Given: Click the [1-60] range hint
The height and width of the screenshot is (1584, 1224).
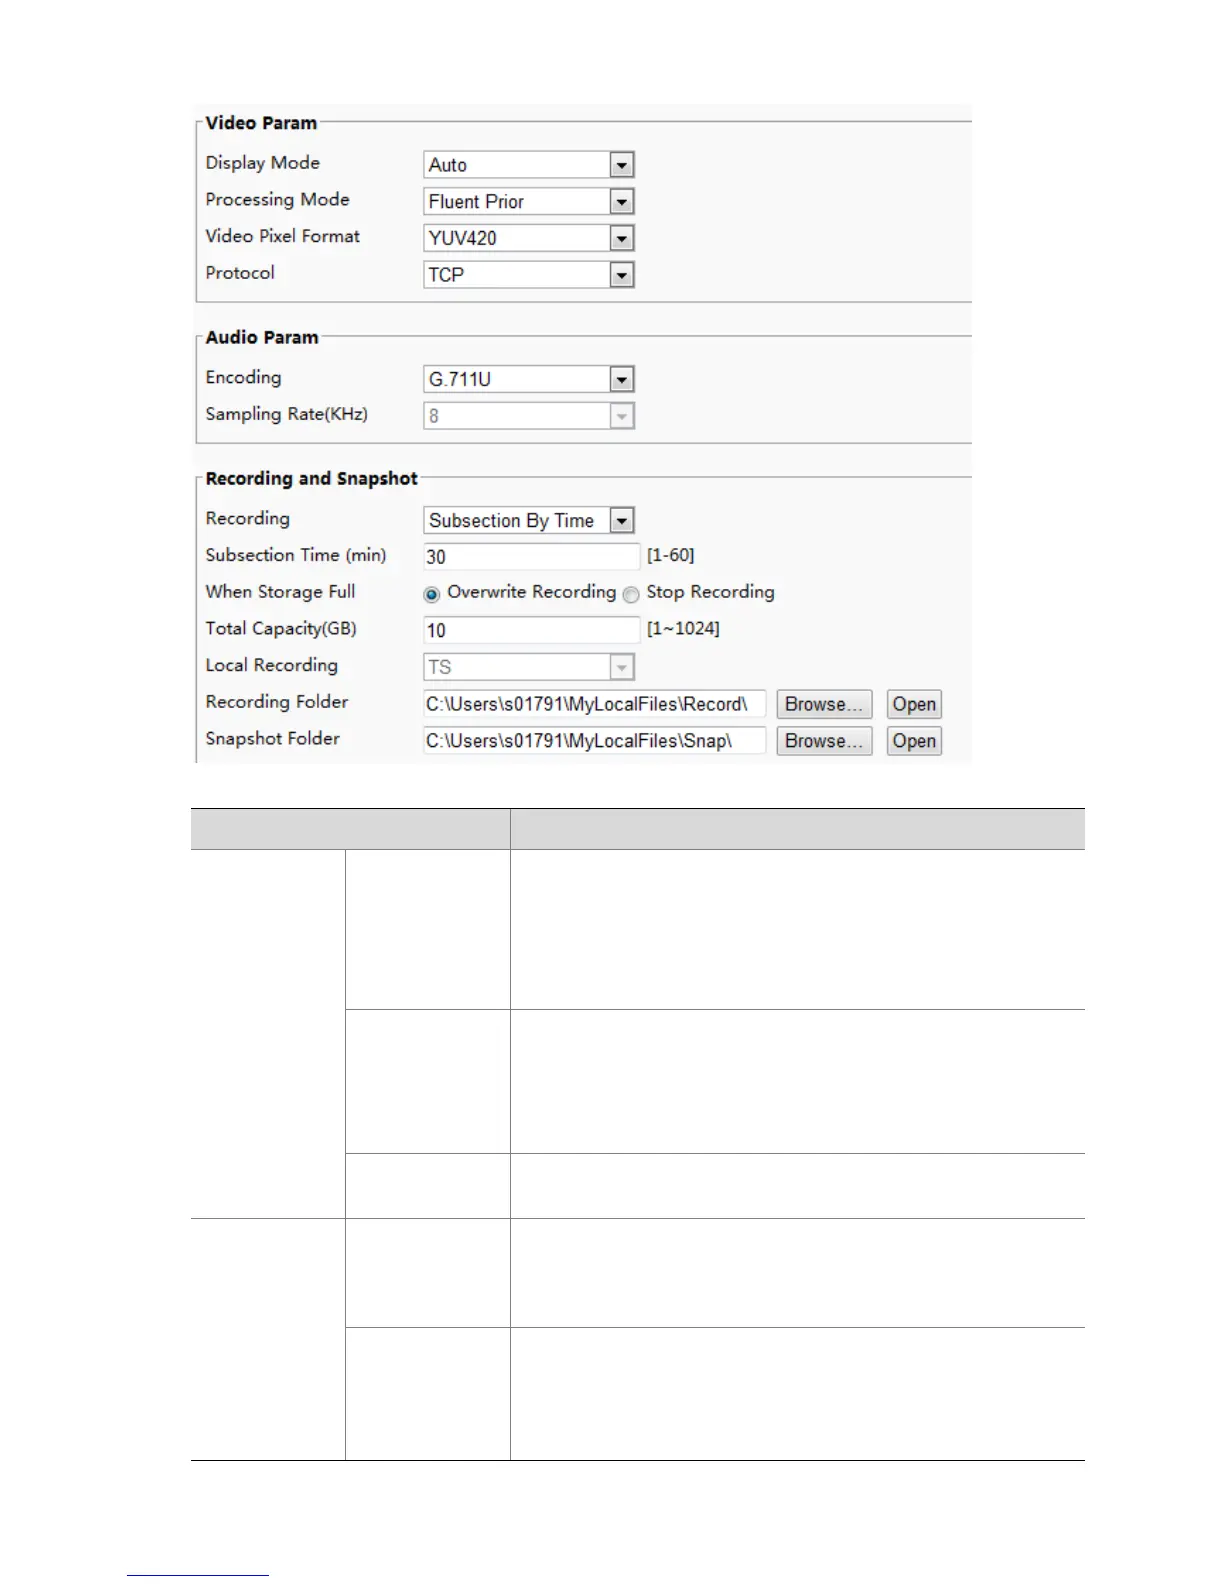Looking at the screenshot, I should 670,555.
